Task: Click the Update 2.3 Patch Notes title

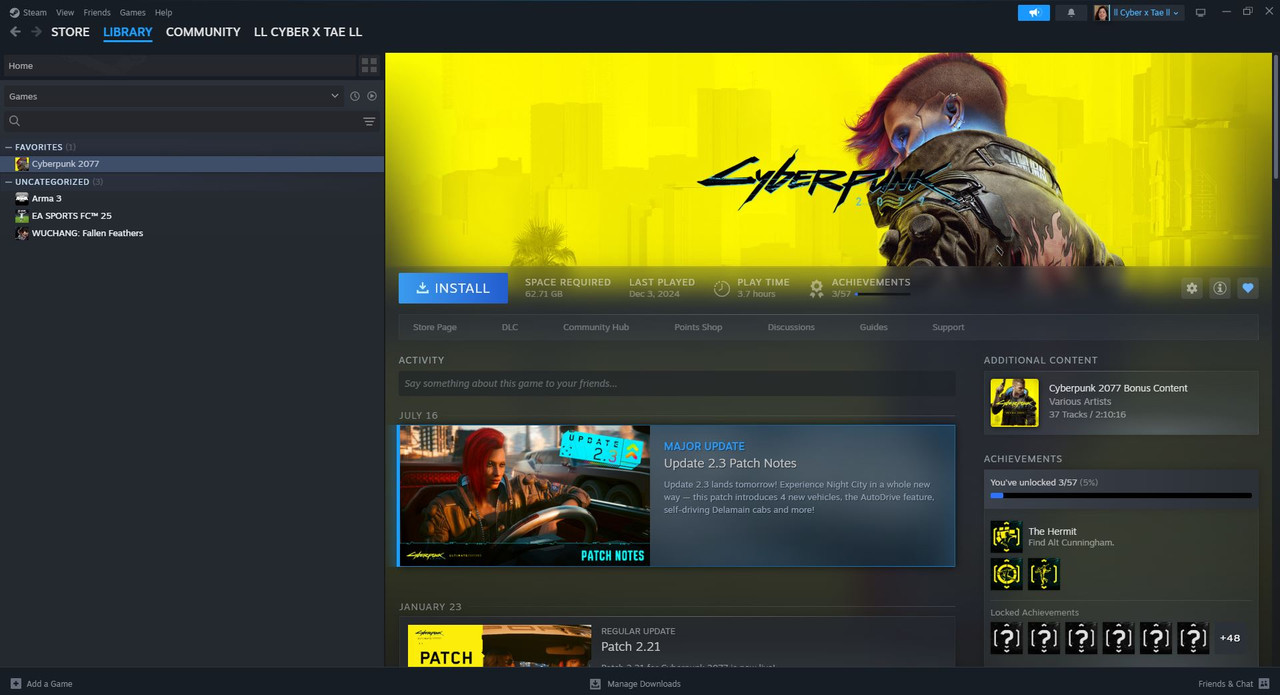Action: [x=730, y=463]
